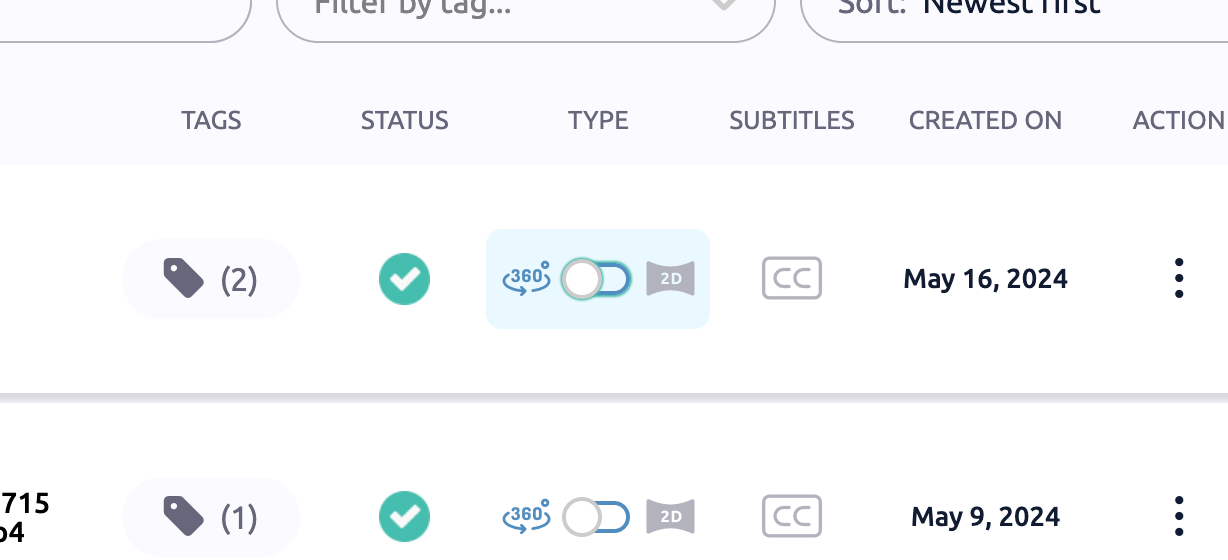Click the 2D icon in the May 16 row
The height and width of the screenshot is (560, 1228).
click(670, 278)
